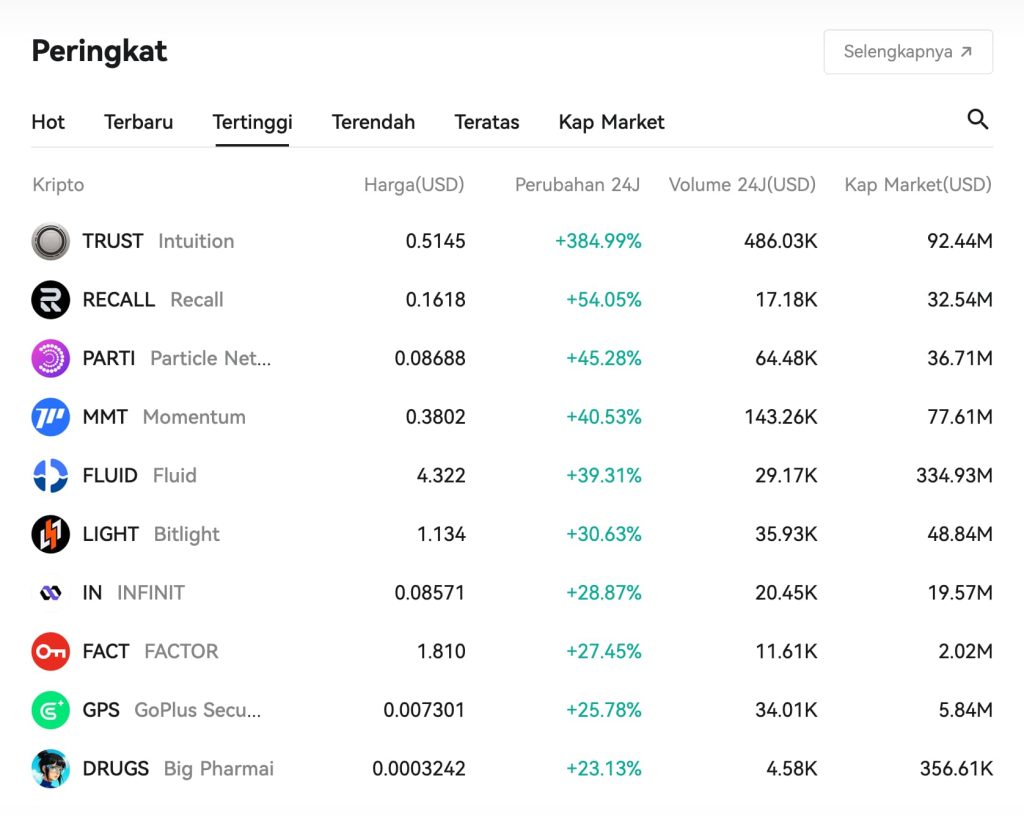Open the Terbaru tab
Screen dimensions: 1024x817
[138, 121]
